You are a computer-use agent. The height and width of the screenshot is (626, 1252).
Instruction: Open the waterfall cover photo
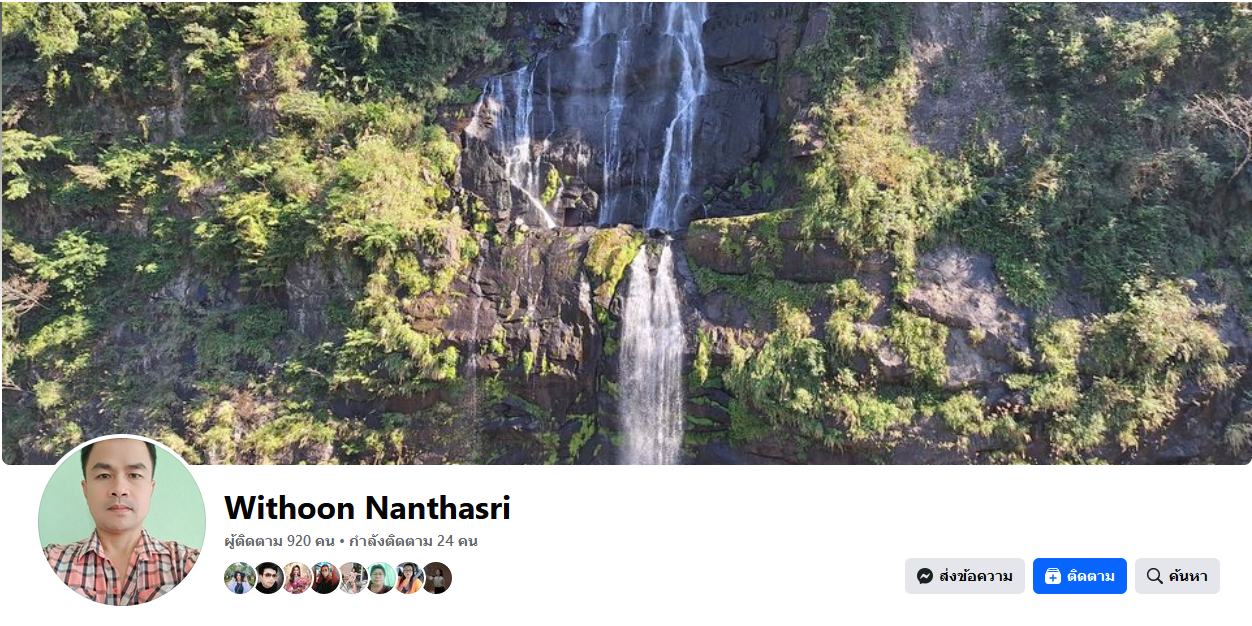(626, 232)
